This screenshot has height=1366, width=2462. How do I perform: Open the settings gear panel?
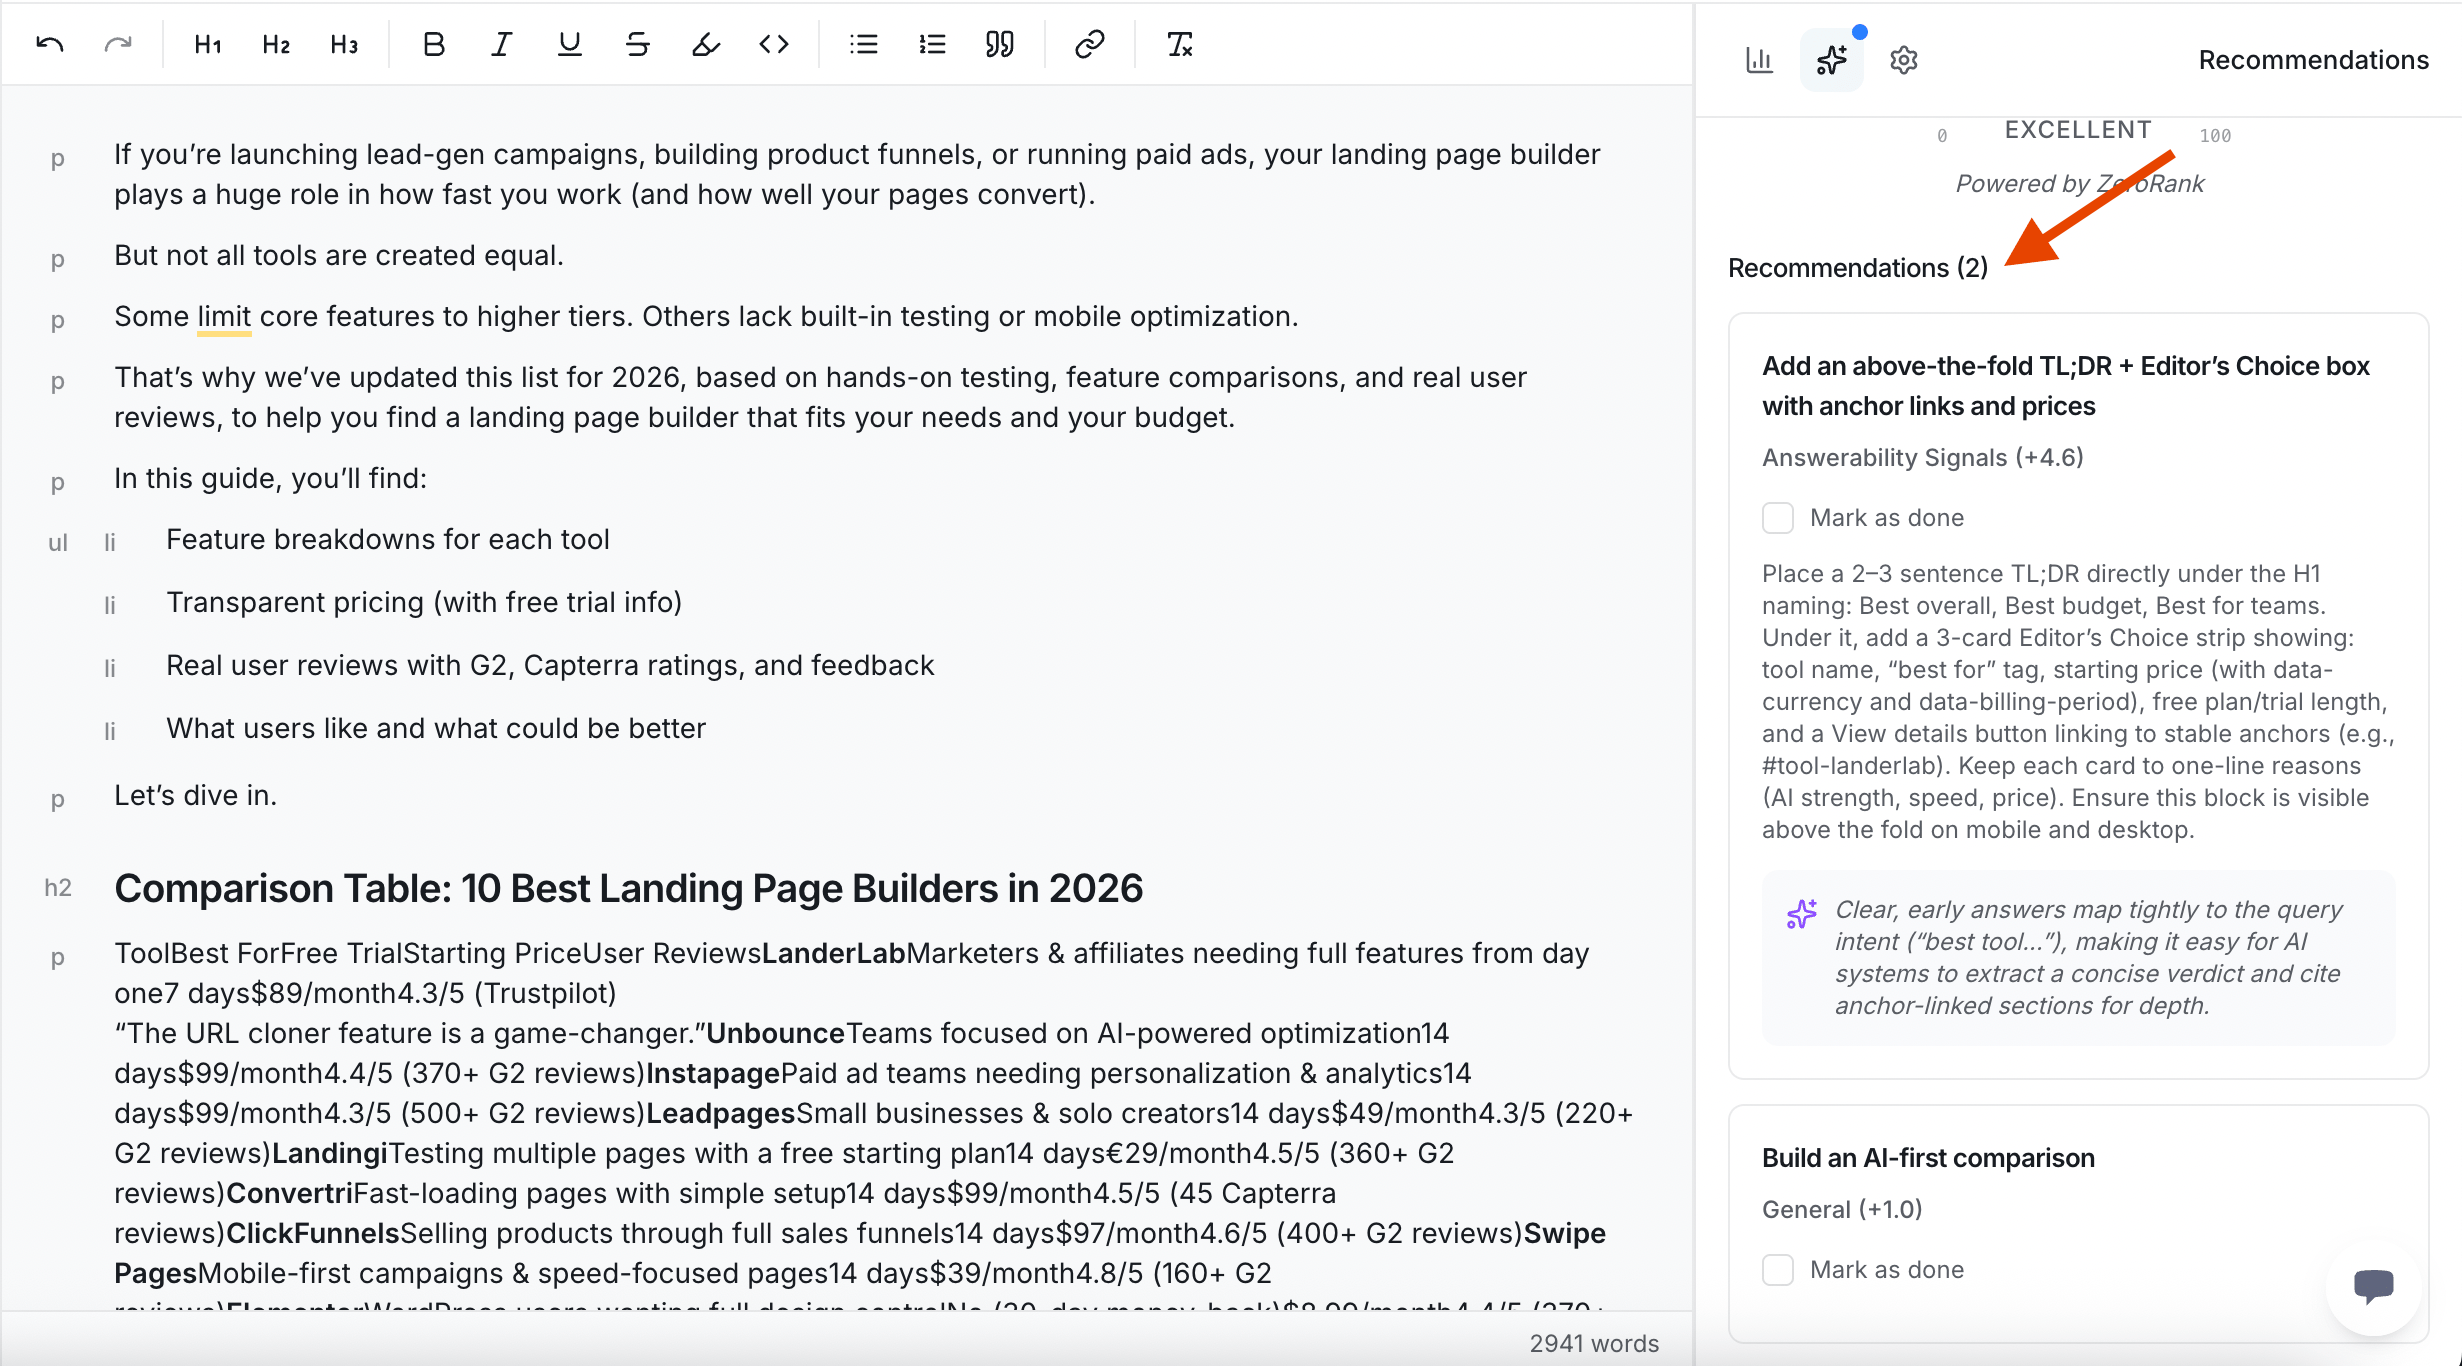[x=1904, y=60]
